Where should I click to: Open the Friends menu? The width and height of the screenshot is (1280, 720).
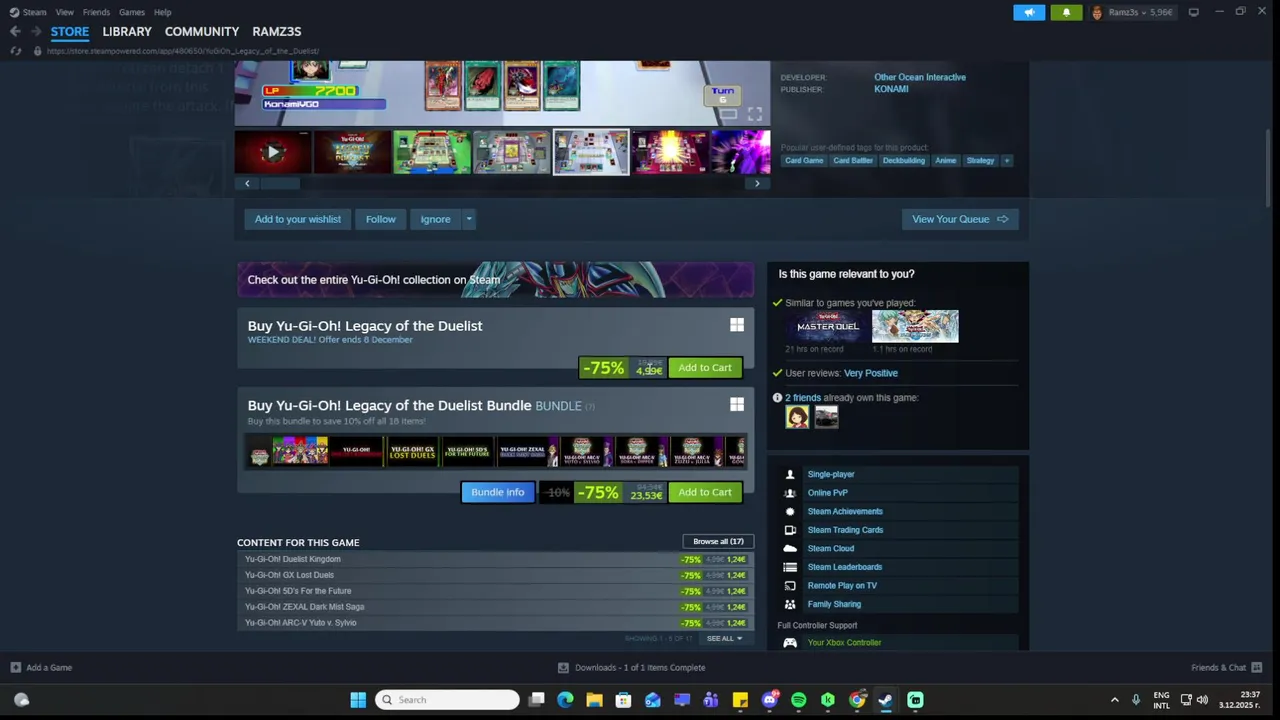pyautogui.click(x=96, y=12)
